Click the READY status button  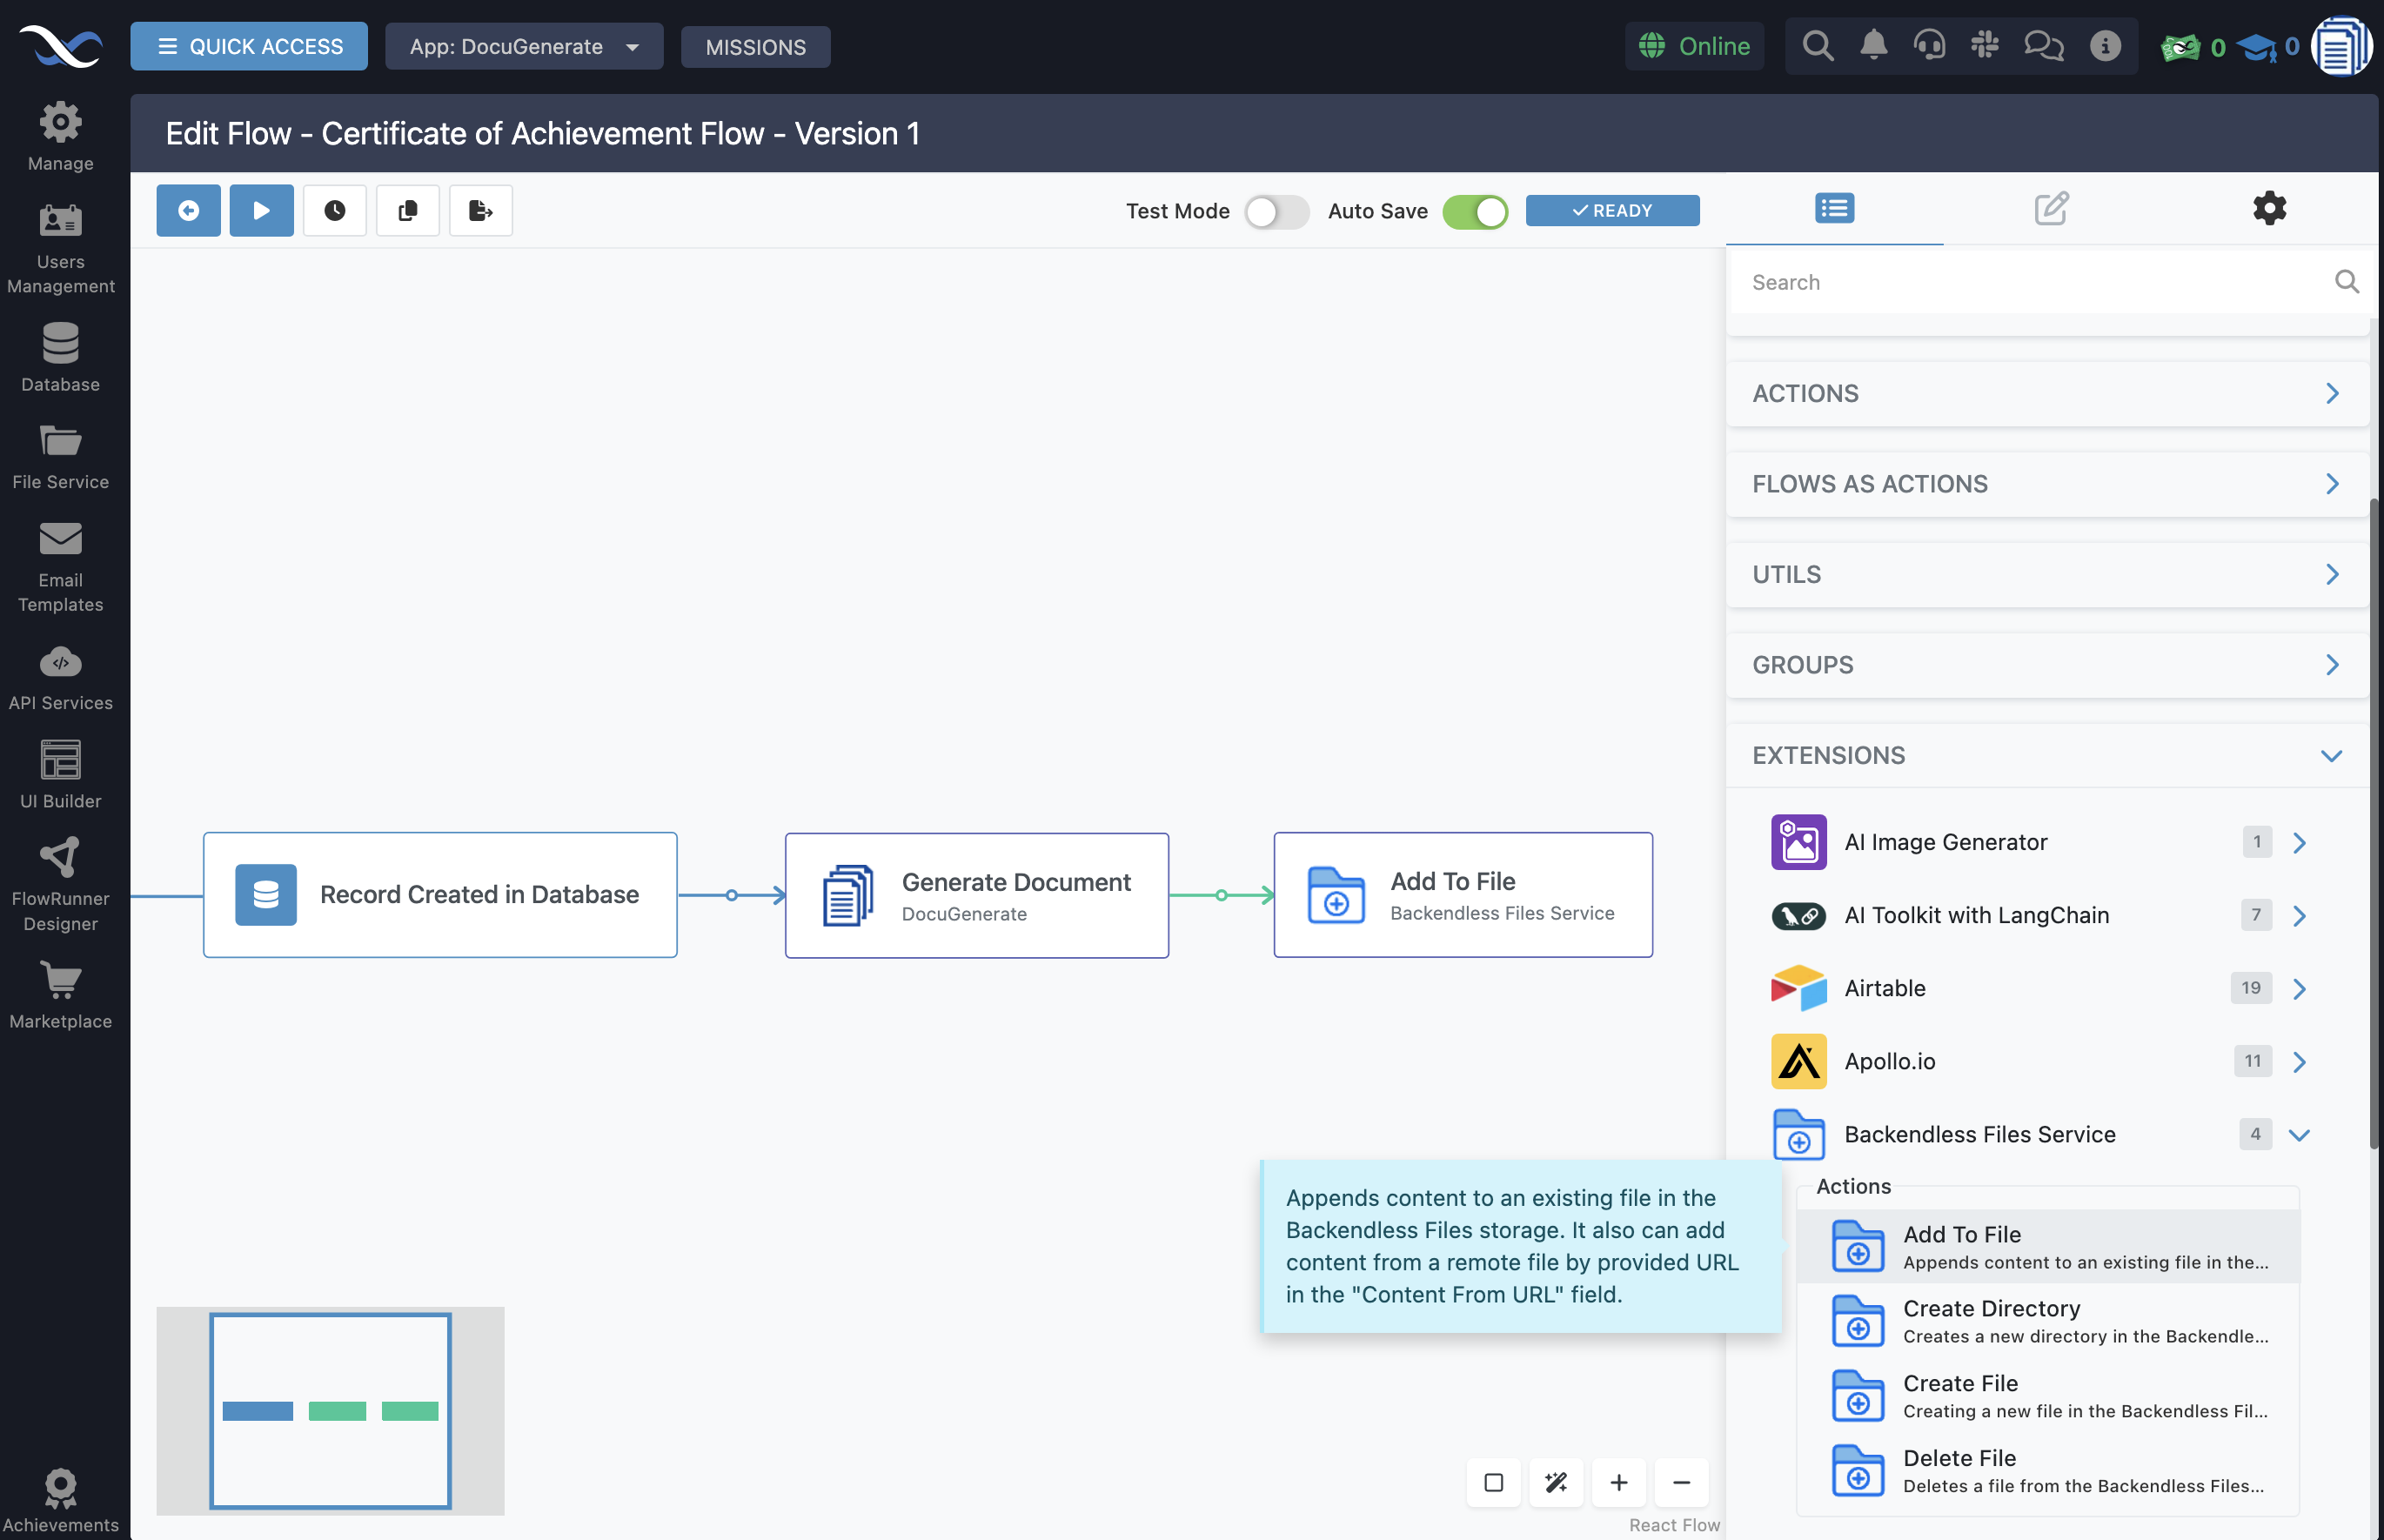point(1611,210)
